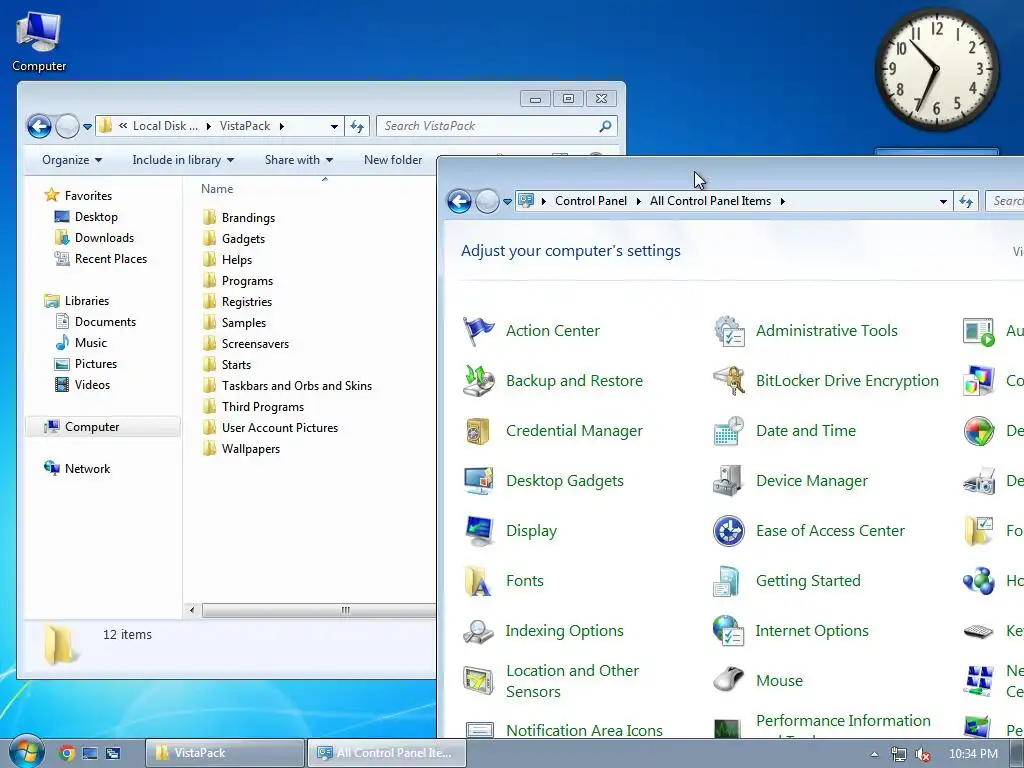Select Taskbars and Orbs and Skins folder
This screenshot has height=768, width=1024.
[x=296, y=386]
